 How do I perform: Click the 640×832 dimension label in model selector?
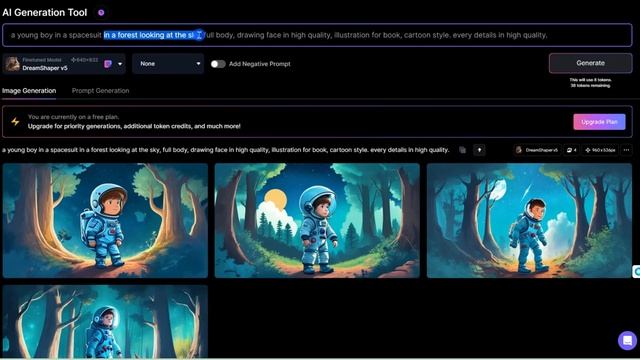coord(84,60)
